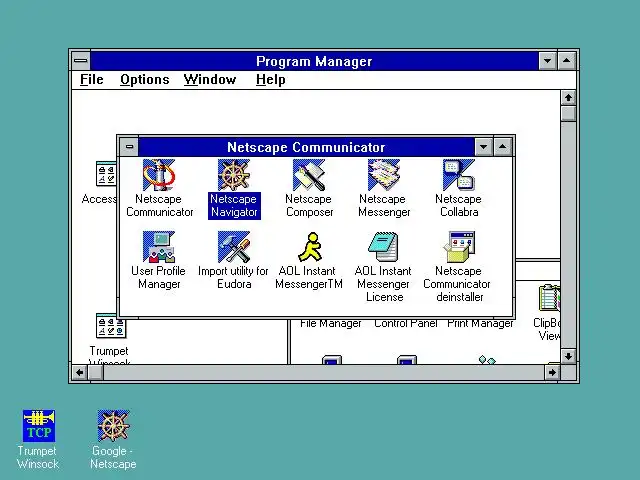Click the horizontal scrollbar right arrow
This screenshot has width=640, height=480.
click(552, 372)
